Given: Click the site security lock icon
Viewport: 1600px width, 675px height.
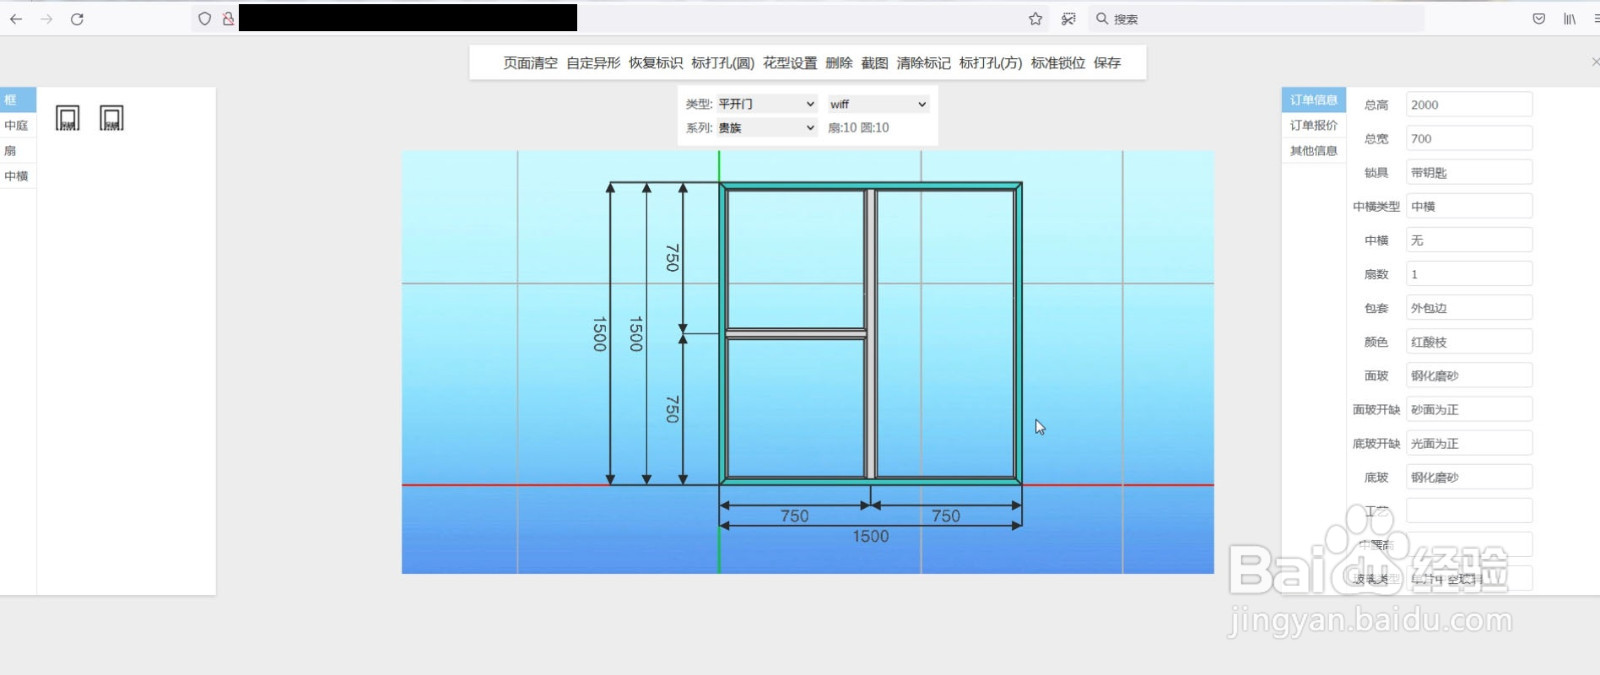Looking at the screenshot, I should point(228,19).
